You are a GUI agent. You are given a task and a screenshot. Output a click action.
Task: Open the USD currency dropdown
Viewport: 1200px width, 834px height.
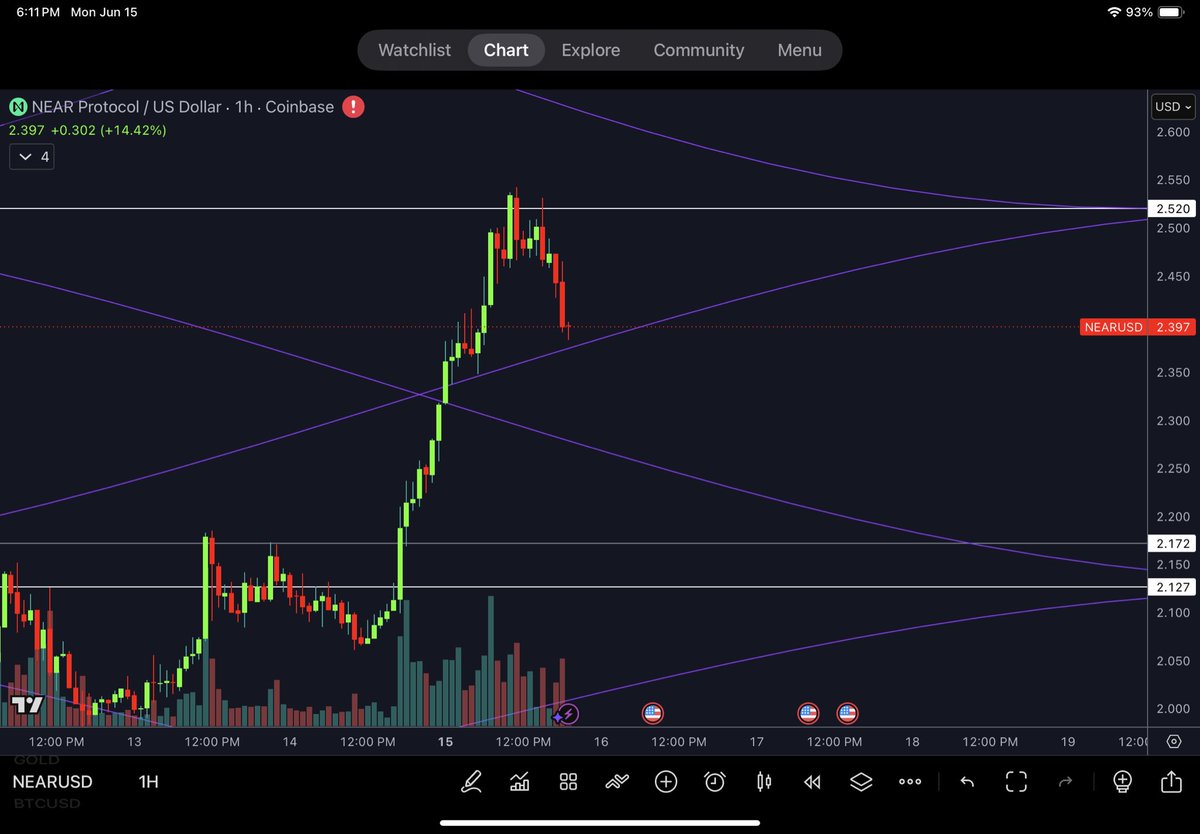coord(1174,107)
